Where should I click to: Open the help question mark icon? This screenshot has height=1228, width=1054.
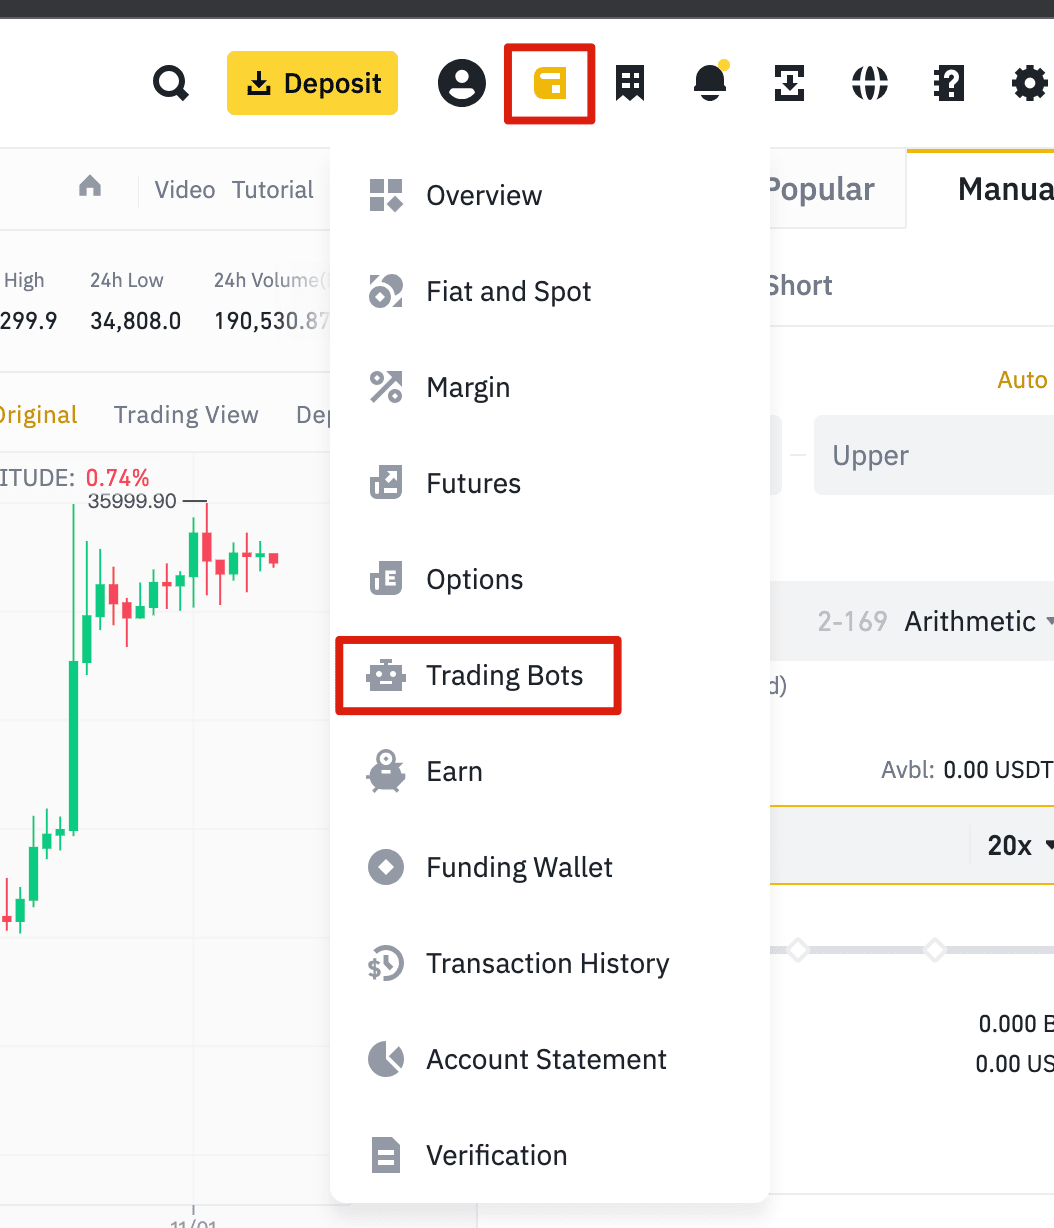click(x=949, y=84)
